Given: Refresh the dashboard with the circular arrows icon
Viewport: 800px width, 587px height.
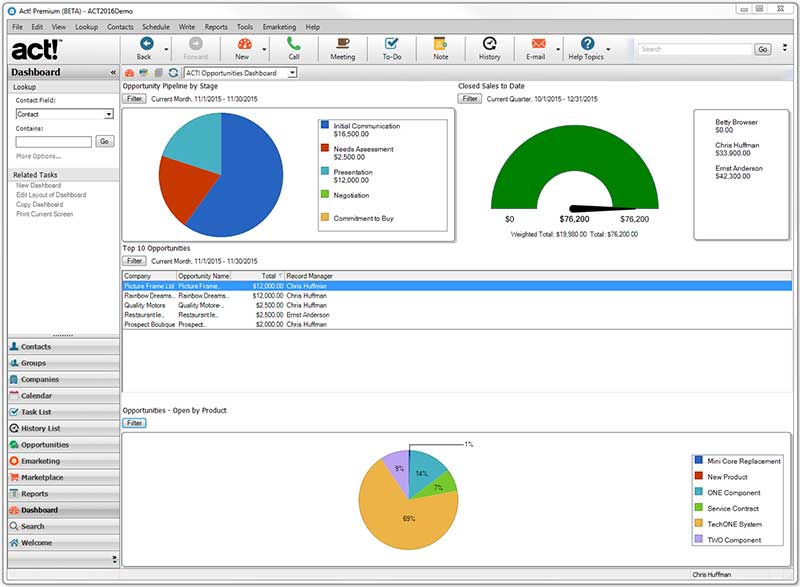Looking at the screenshot, I should click(173, 73).
